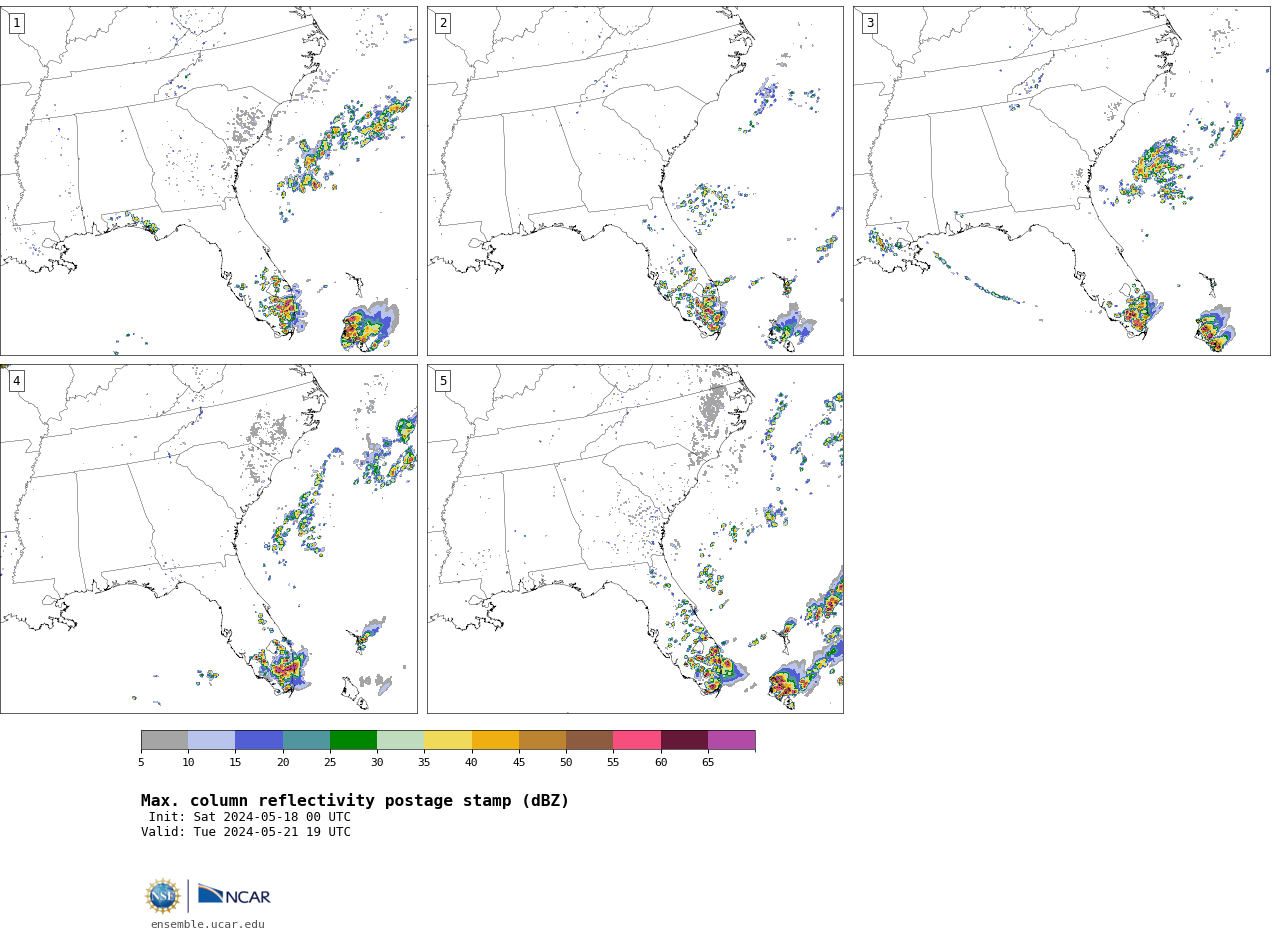Screen dimensions: 1280x936
Task: Click the panel number 4 label
Action: (16, 381)
